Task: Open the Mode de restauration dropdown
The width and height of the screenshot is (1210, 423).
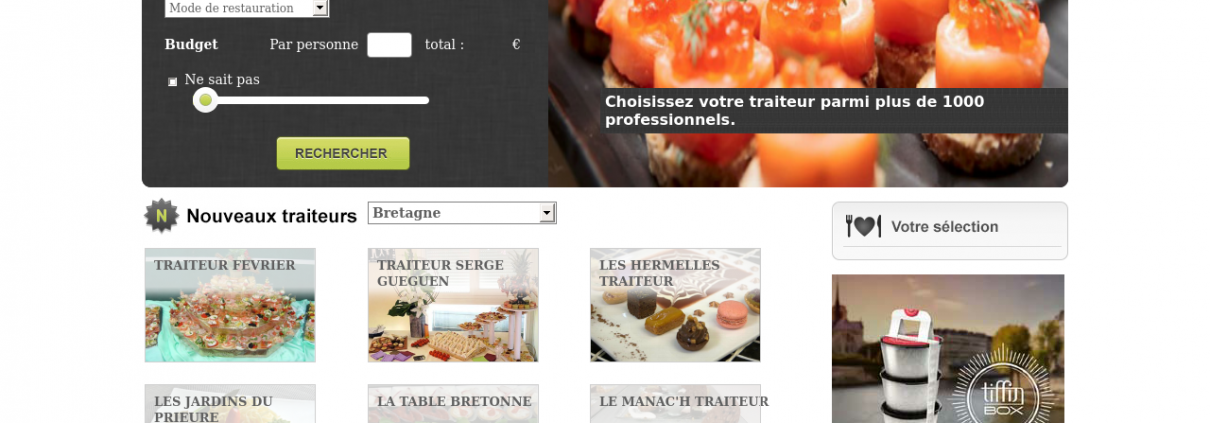Action: 246,8
